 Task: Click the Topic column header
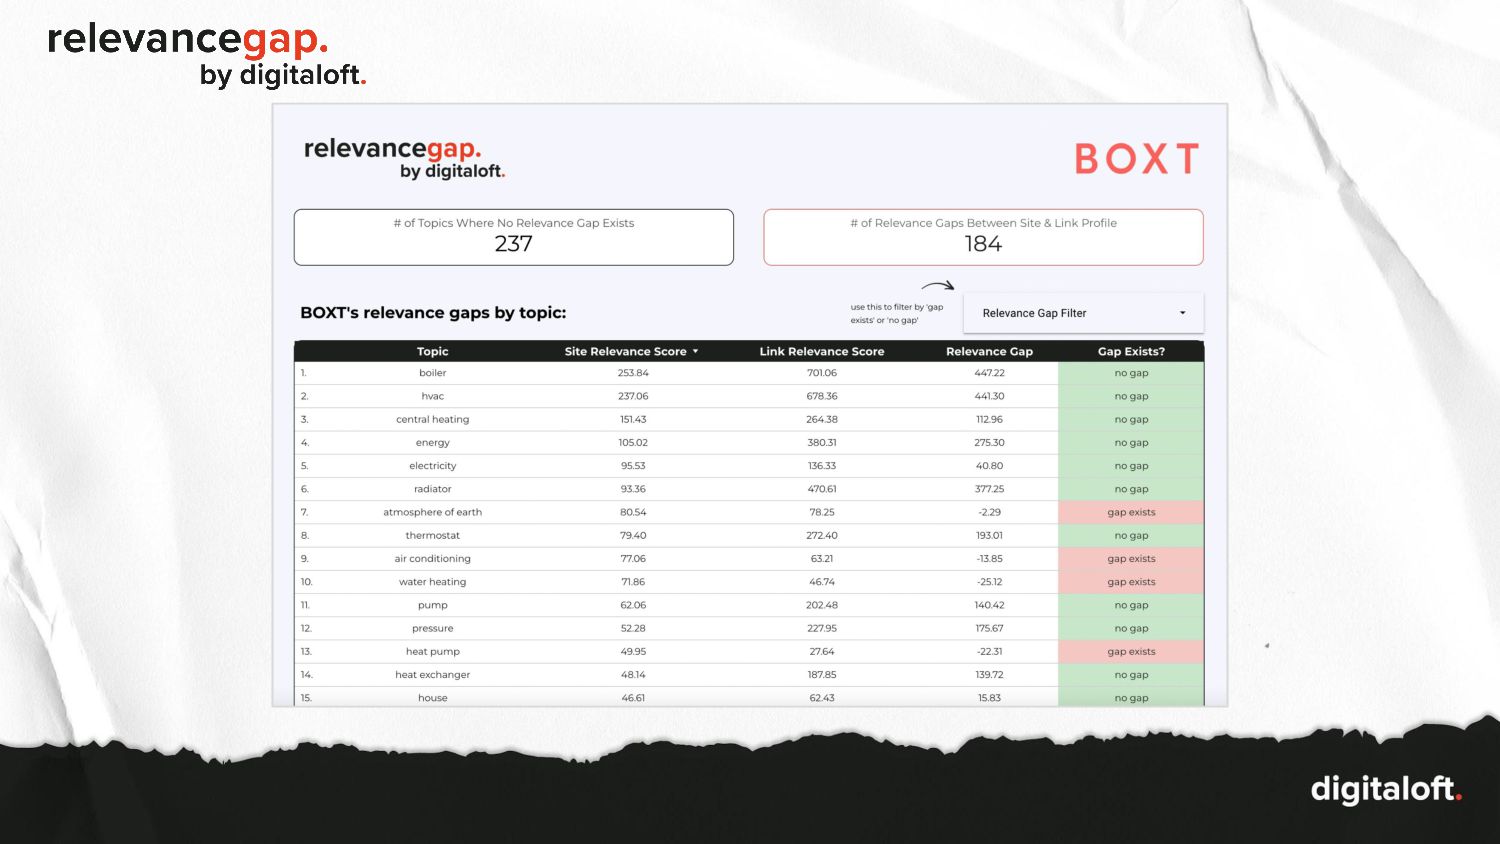click(x=432, y=351)
